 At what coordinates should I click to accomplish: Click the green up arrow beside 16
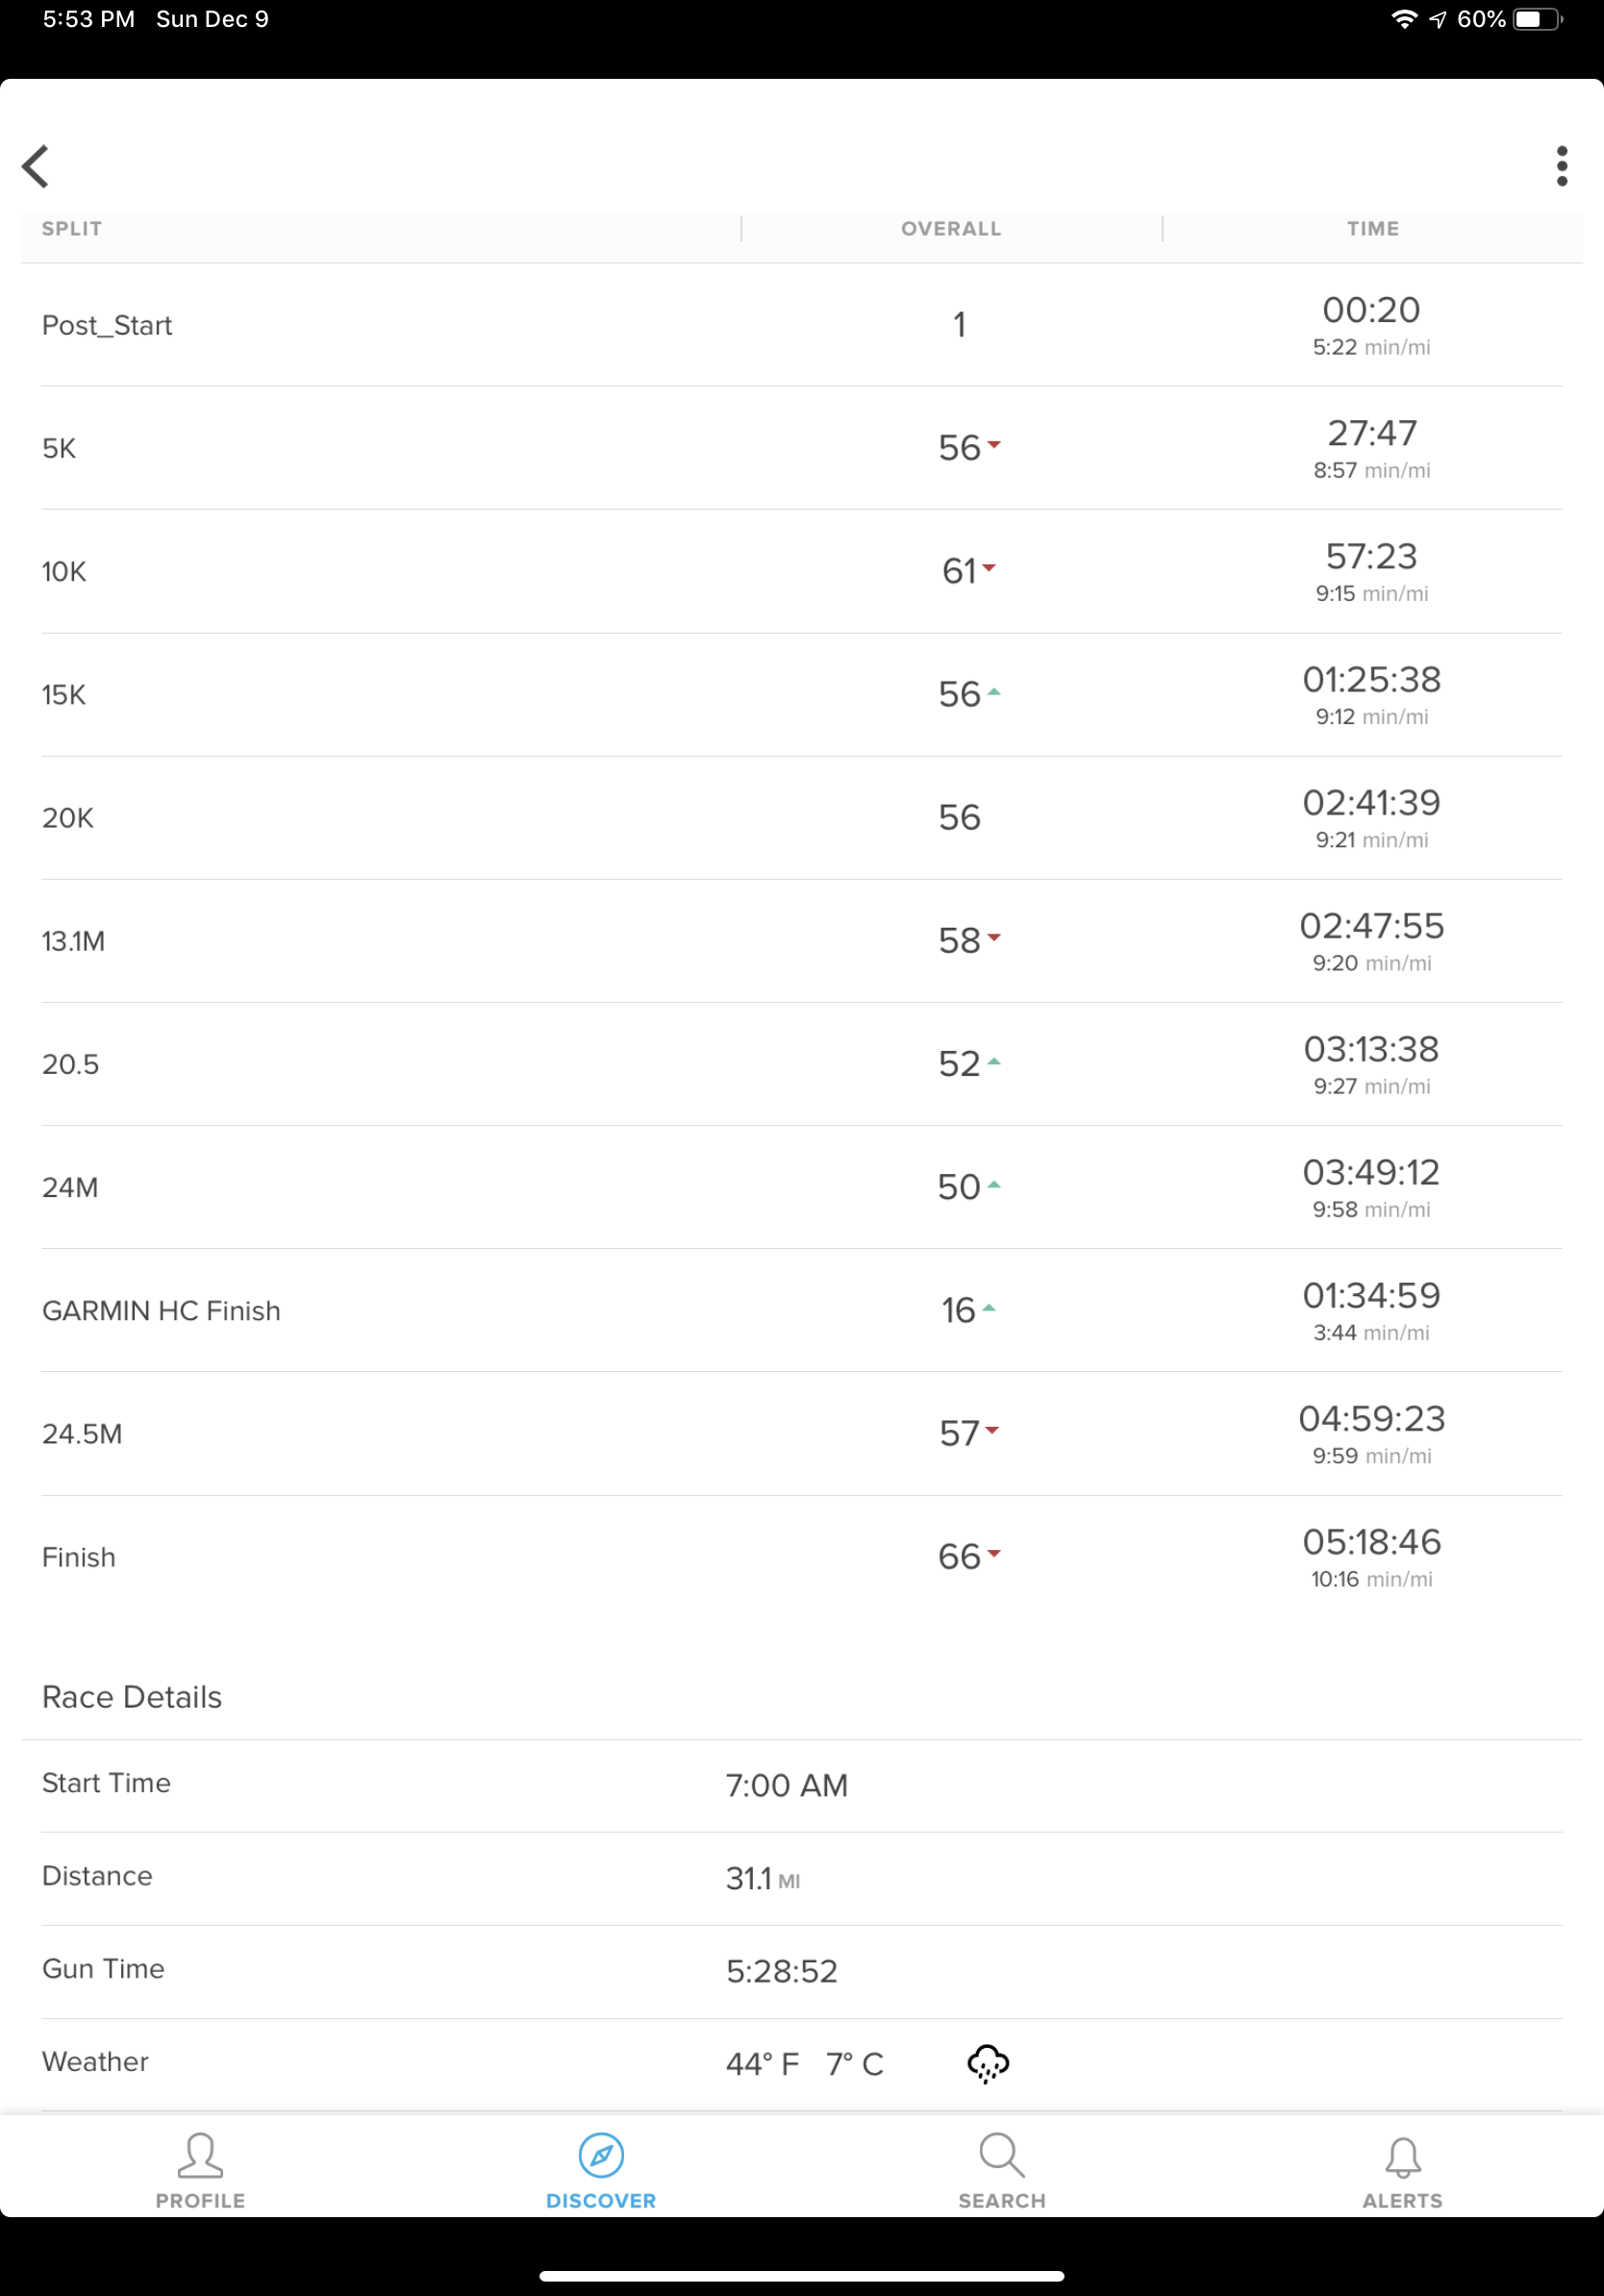(x=989, y=1308)
